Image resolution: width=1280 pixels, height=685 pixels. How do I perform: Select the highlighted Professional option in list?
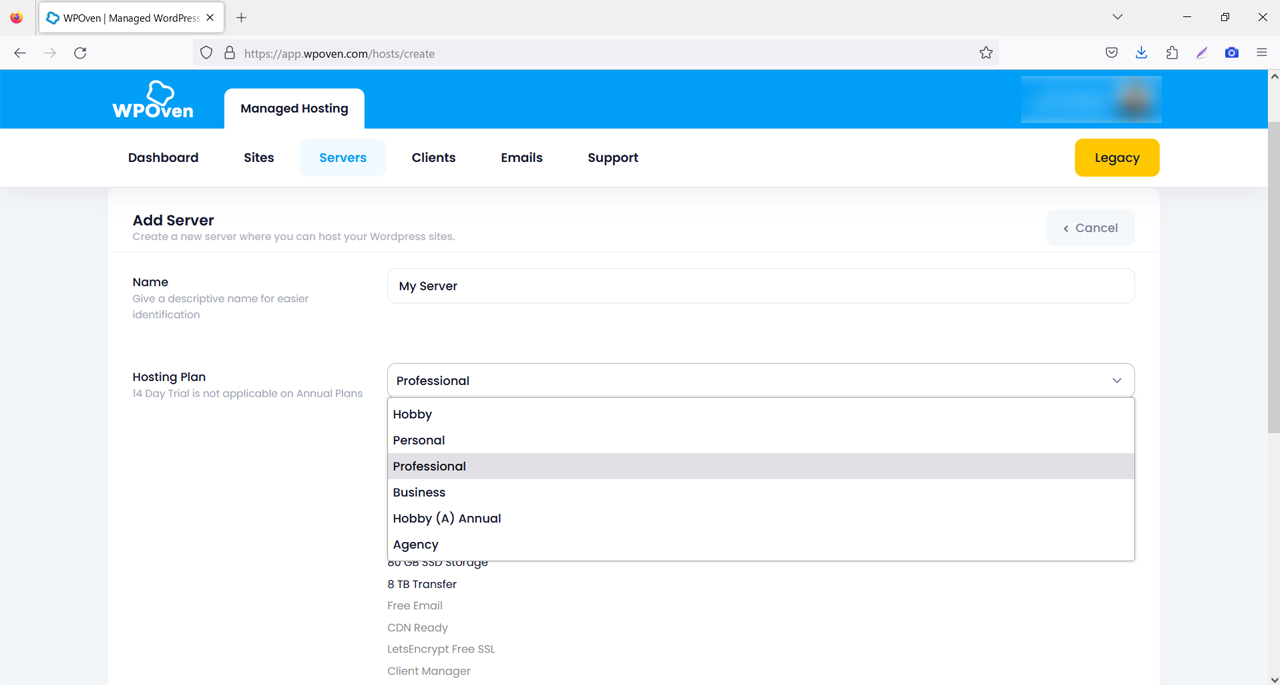click(x=761, y=466)
